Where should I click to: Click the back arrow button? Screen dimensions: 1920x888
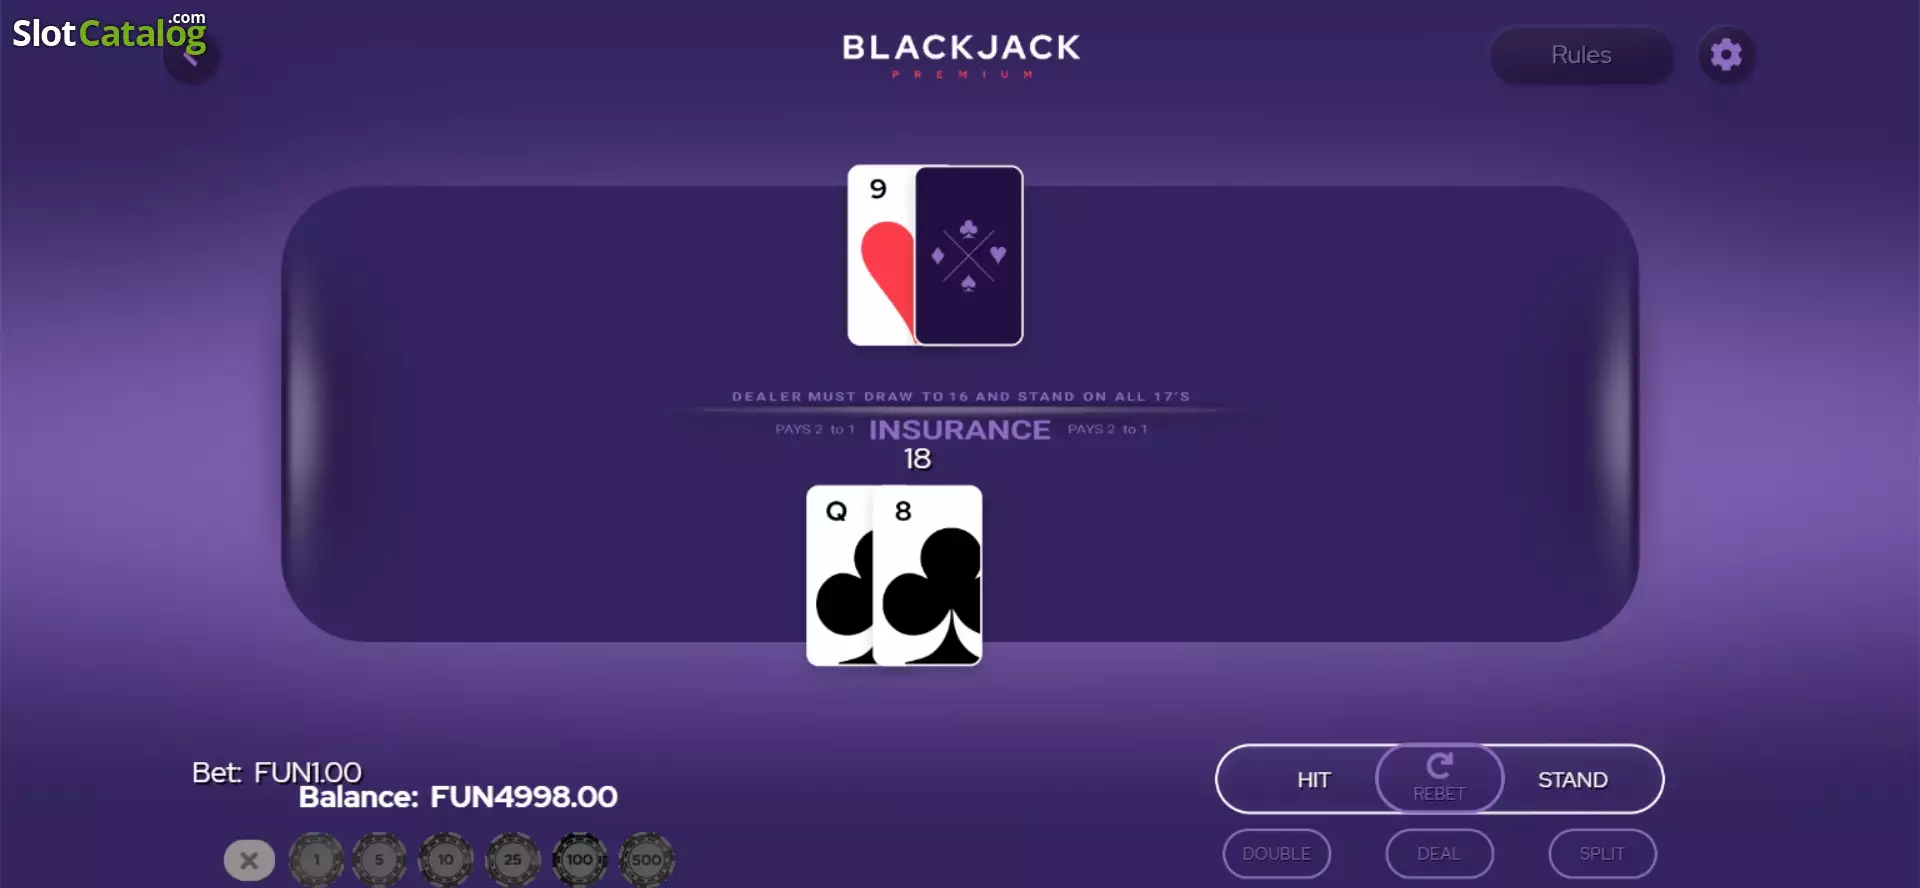[191, 57]
